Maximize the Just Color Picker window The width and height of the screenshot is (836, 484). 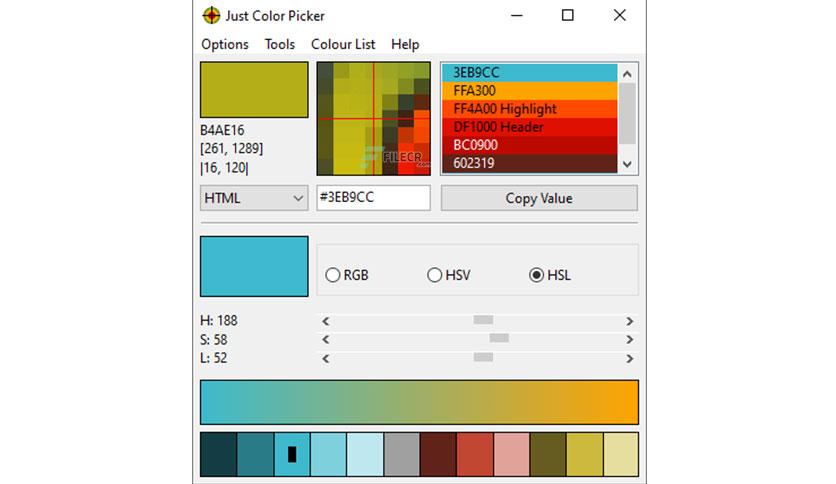[568, 15]
